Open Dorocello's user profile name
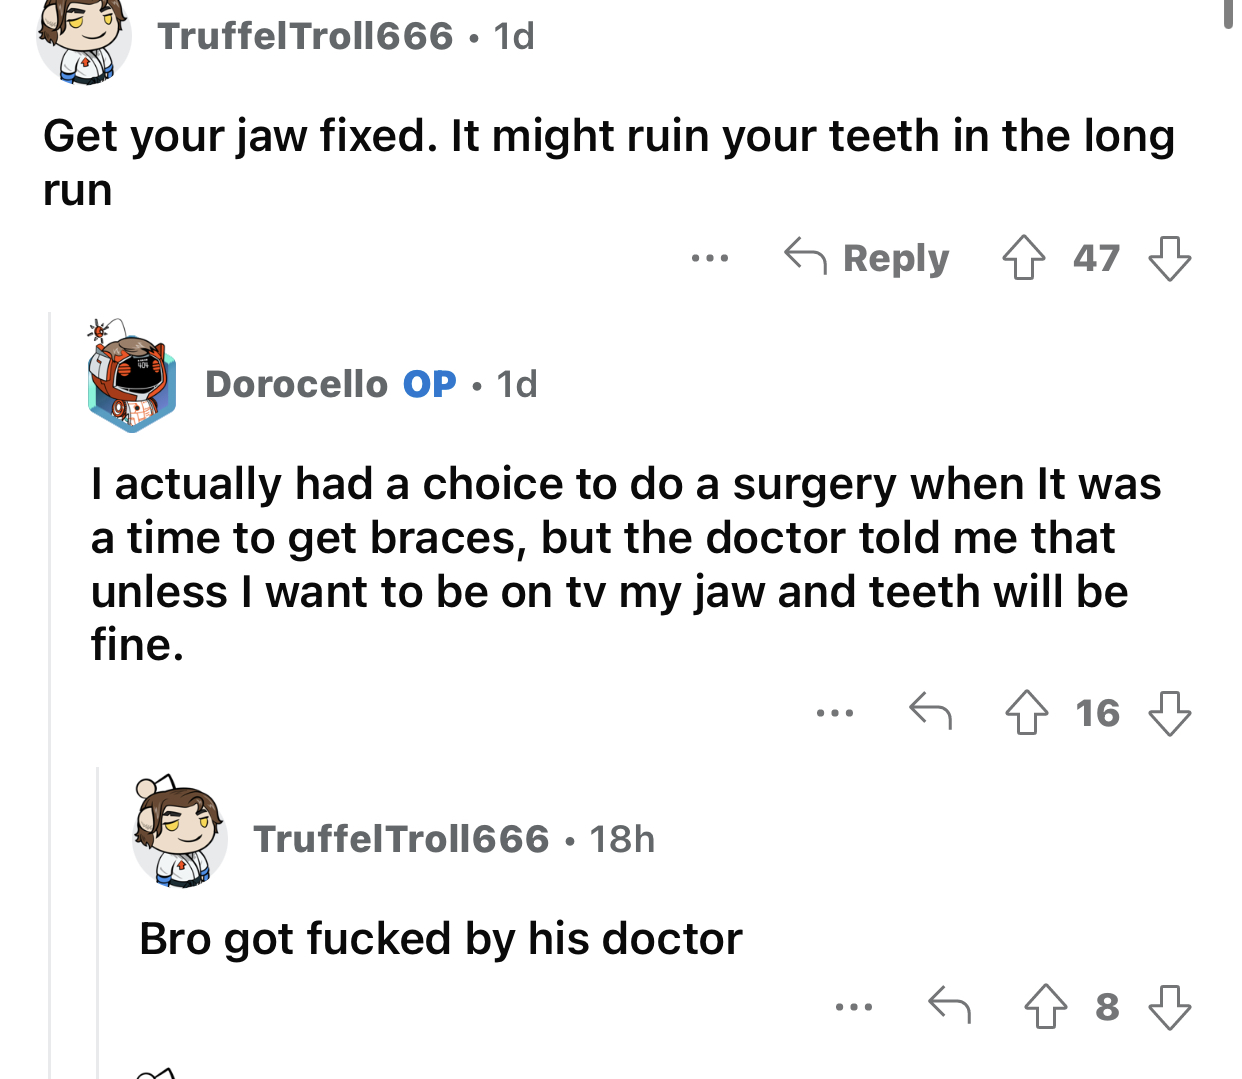 (x=296, y=384)
